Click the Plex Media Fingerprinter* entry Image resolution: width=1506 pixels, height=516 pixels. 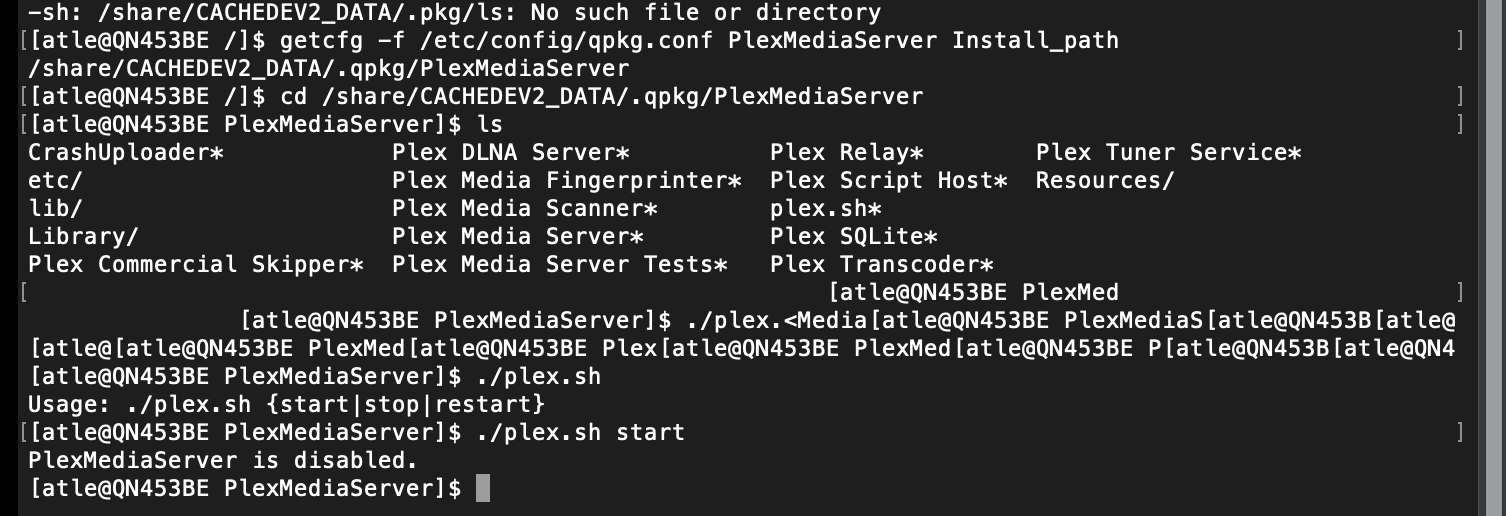567,180
